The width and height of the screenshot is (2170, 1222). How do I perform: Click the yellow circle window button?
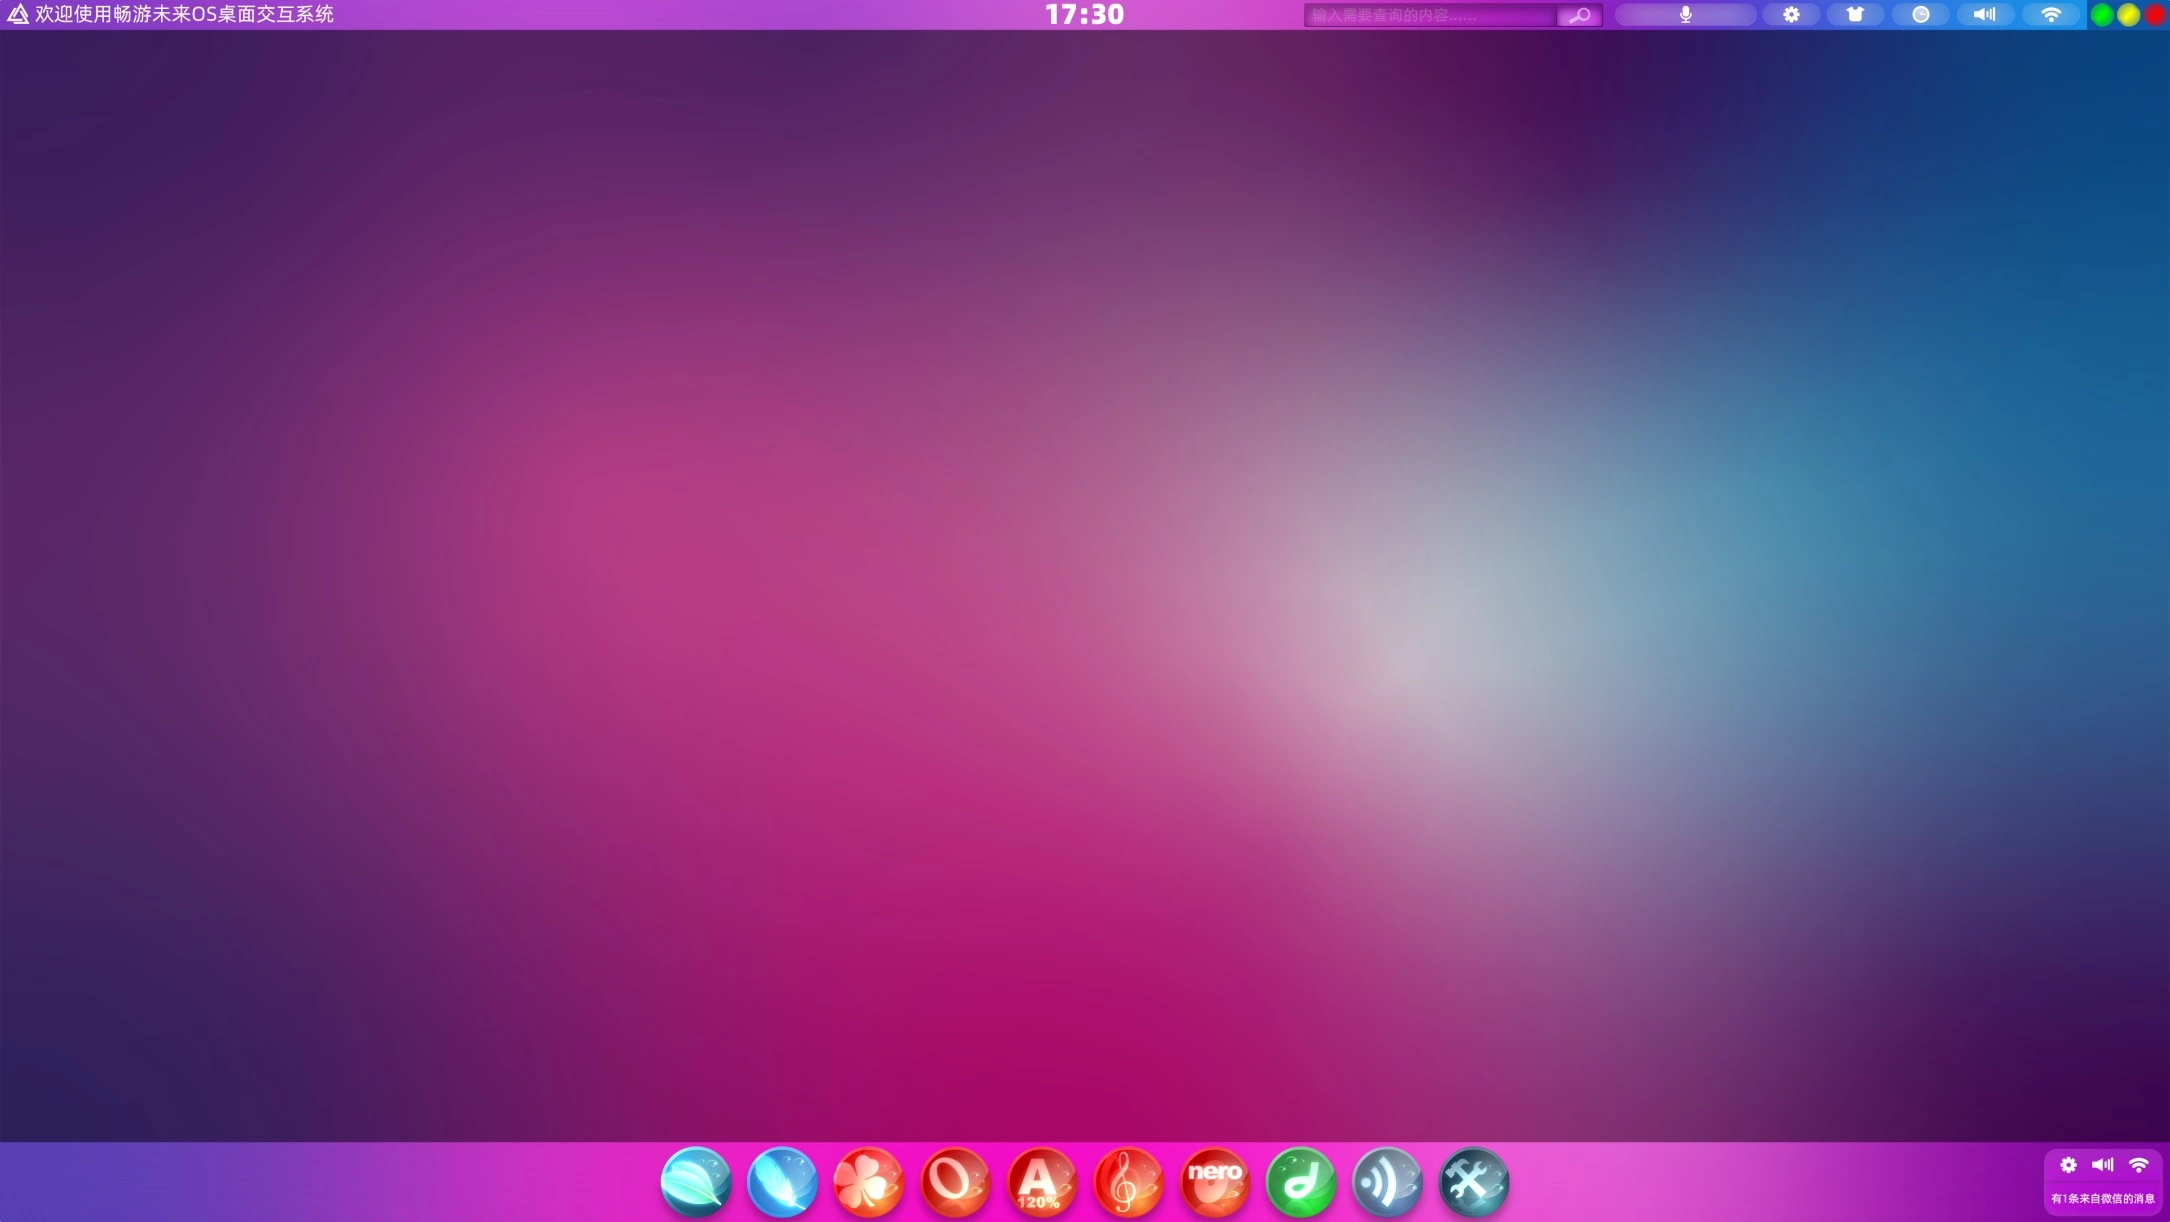coord(2129,15)
